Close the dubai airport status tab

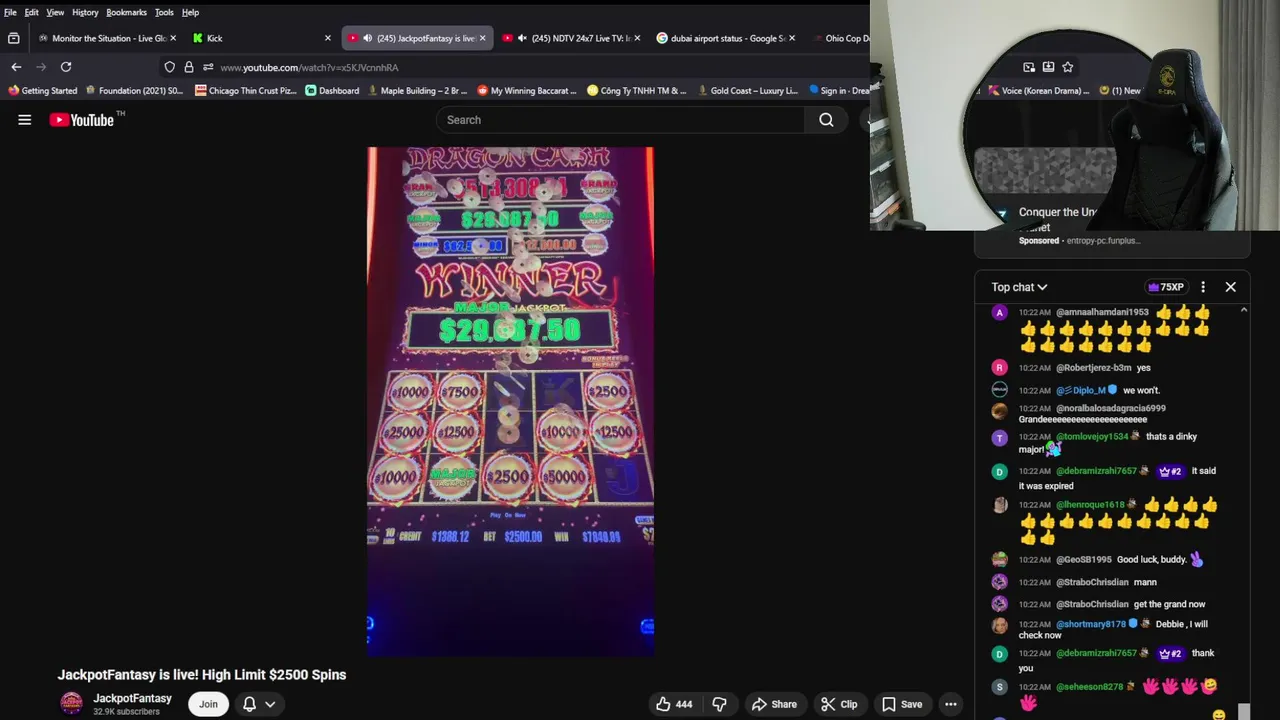792,38
